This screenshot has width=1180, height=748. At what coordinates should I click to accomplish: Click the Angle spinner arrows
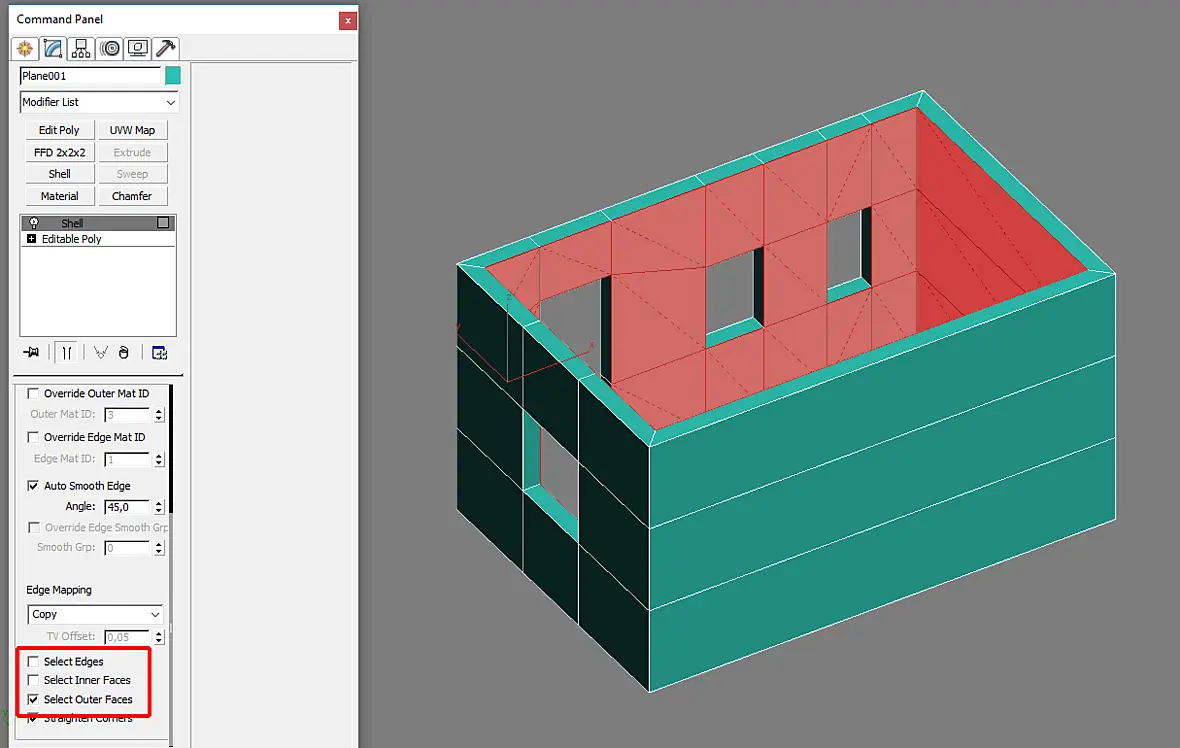tap(159, 506)
